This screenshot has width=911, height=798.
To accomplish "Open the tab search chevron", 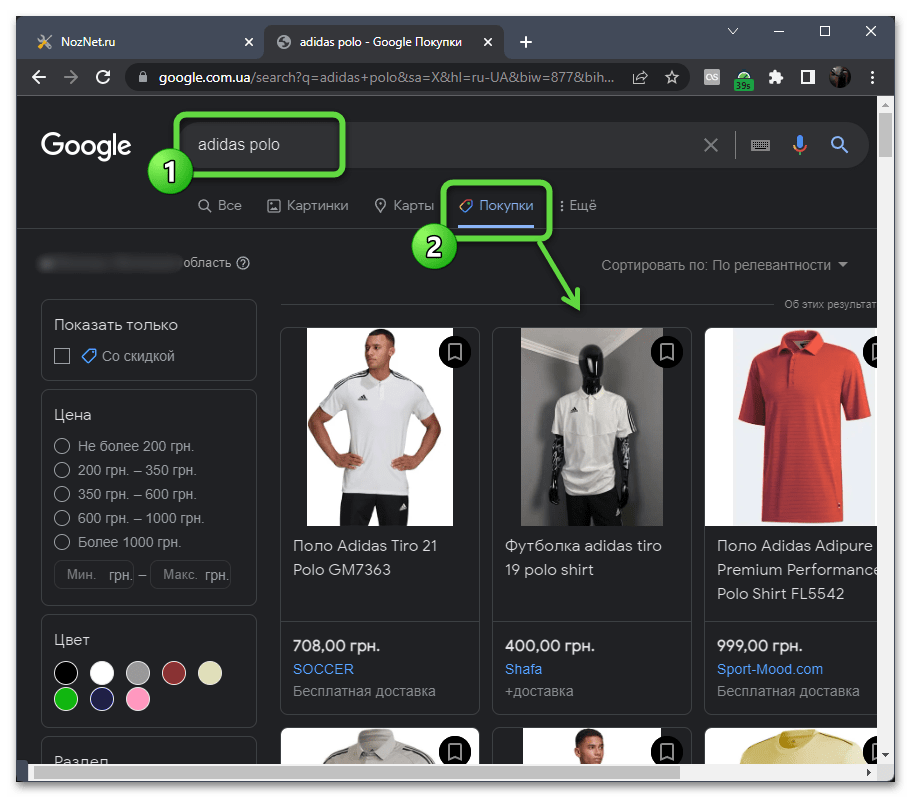I will point(733,31).
